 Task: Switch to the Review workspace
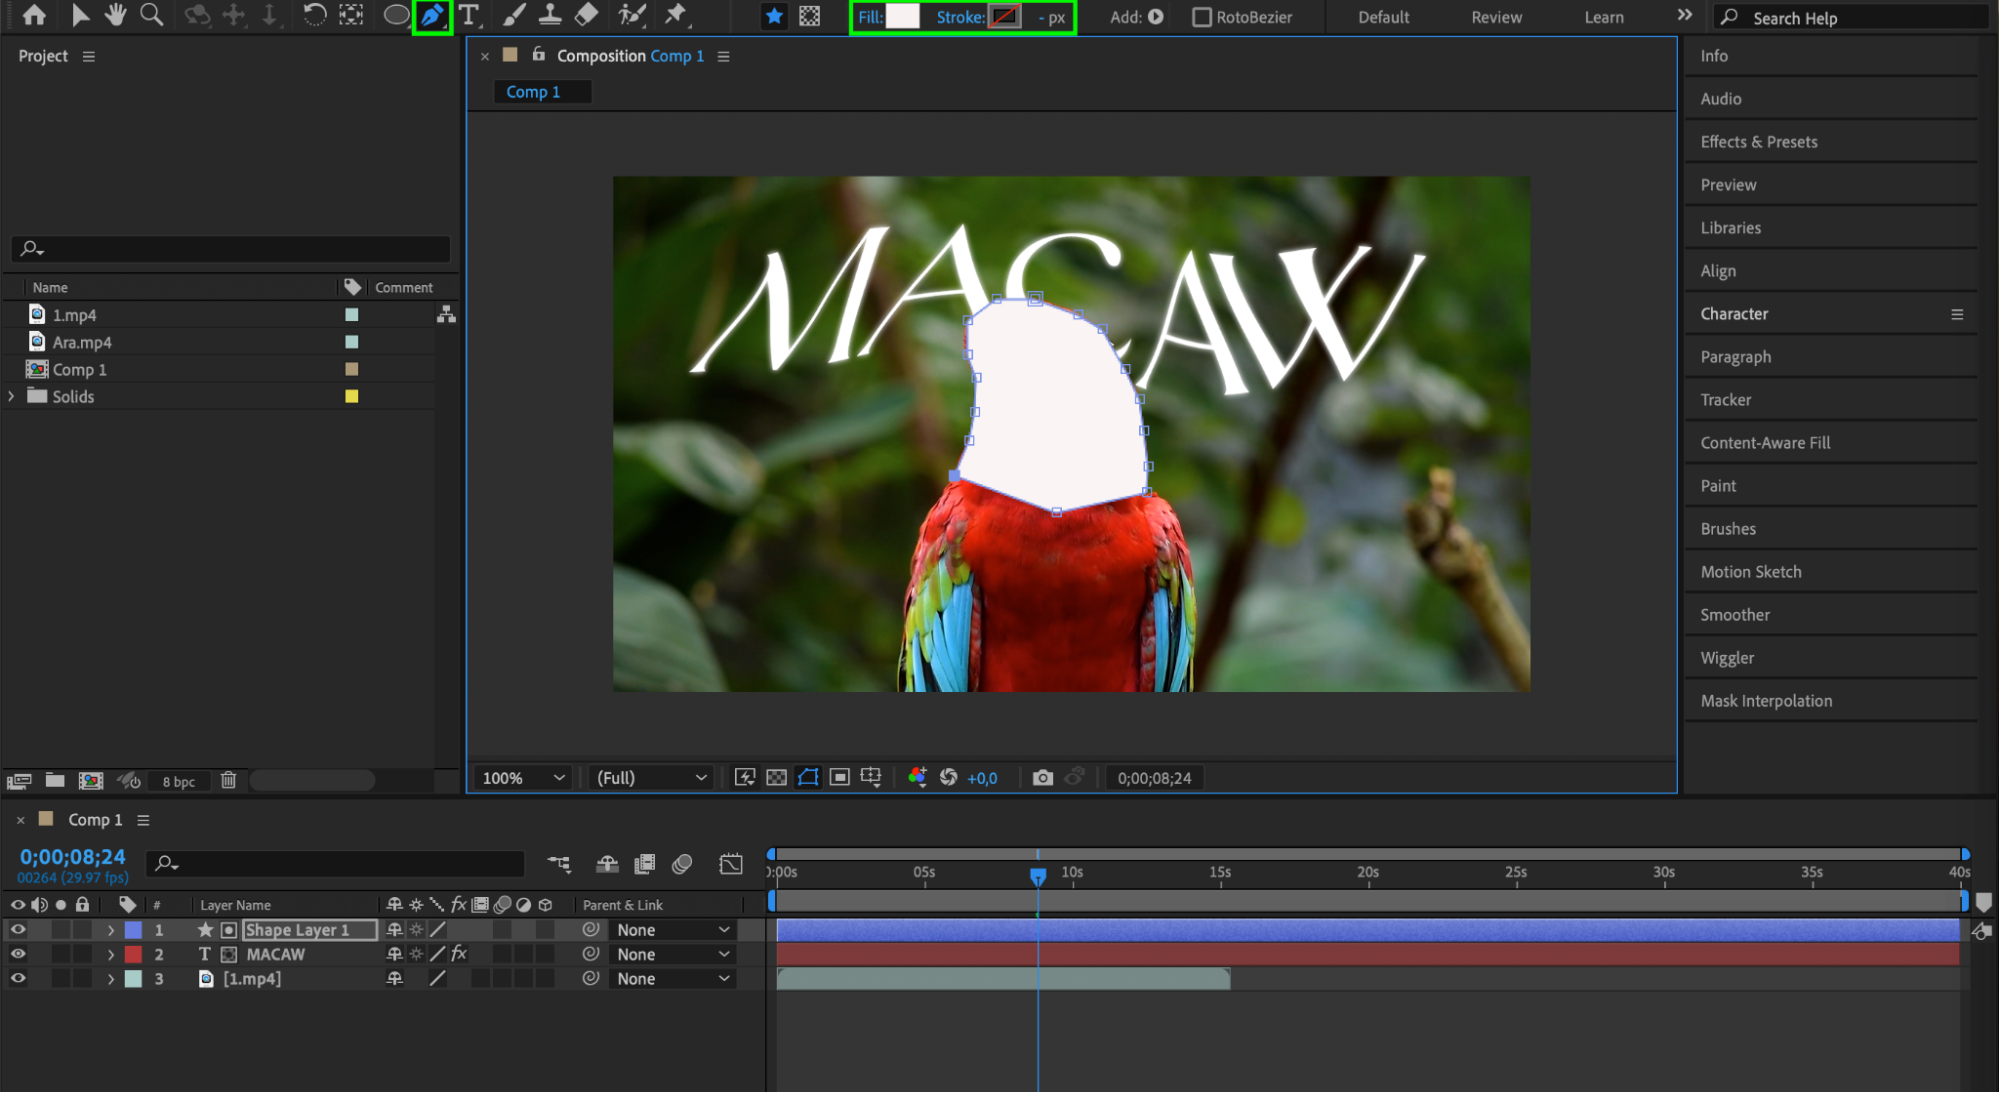[1496, 17]
